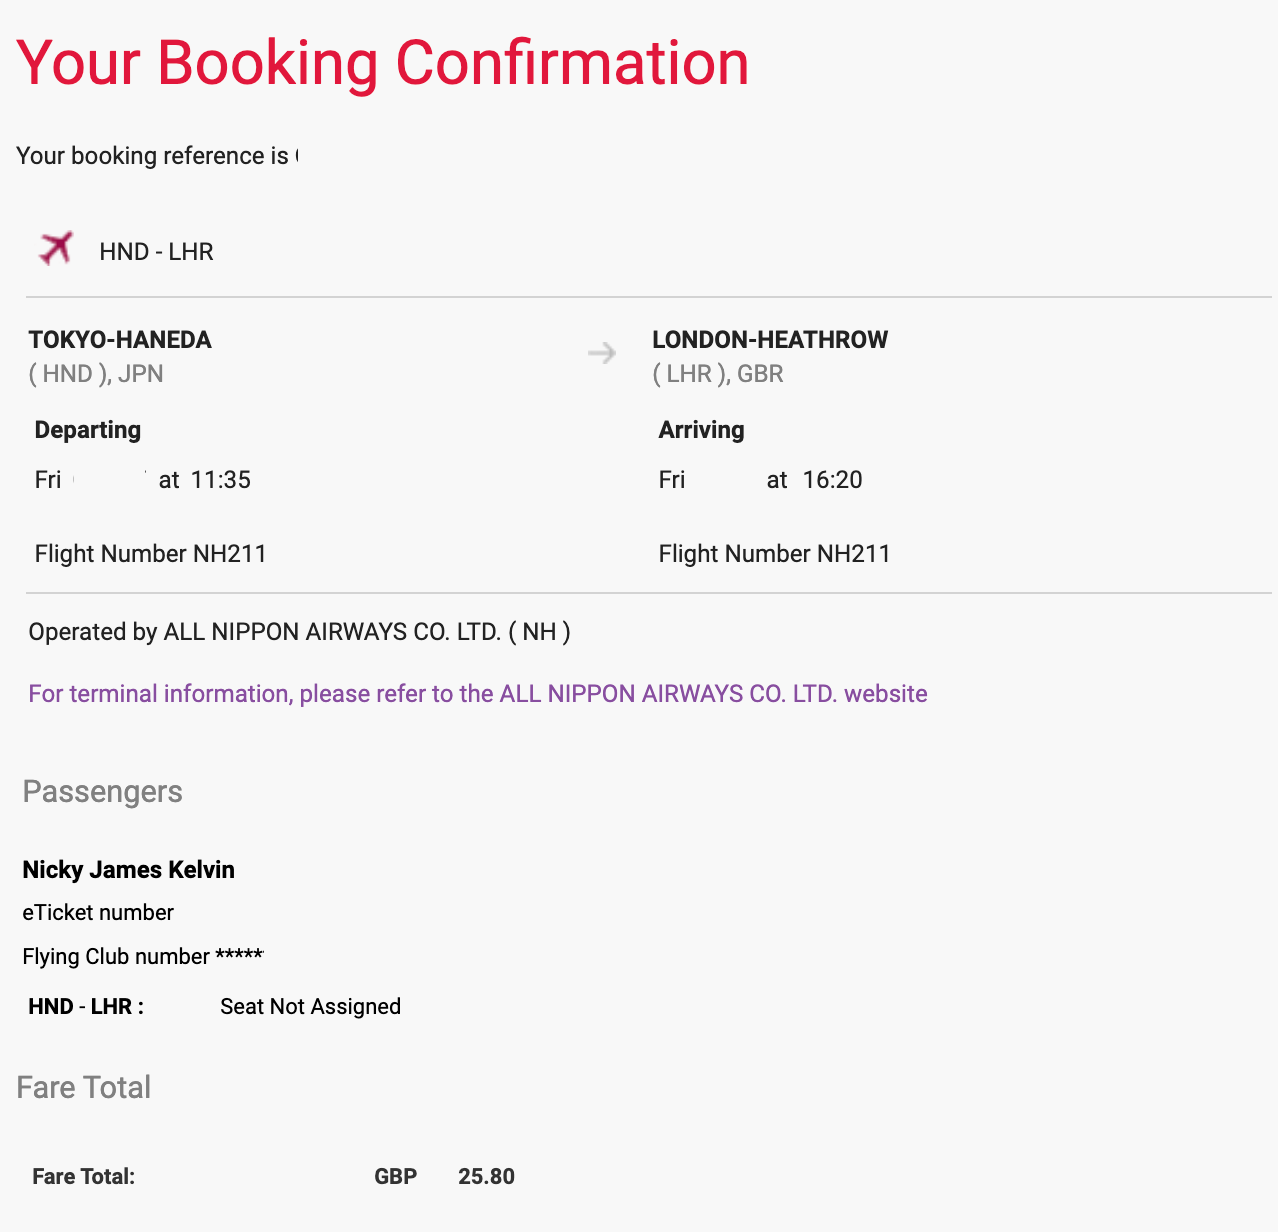The height and width of the screenshot is (1232, 1278).
Task: Click the grey arrow between the airports
Action: (x=602, y=353)
